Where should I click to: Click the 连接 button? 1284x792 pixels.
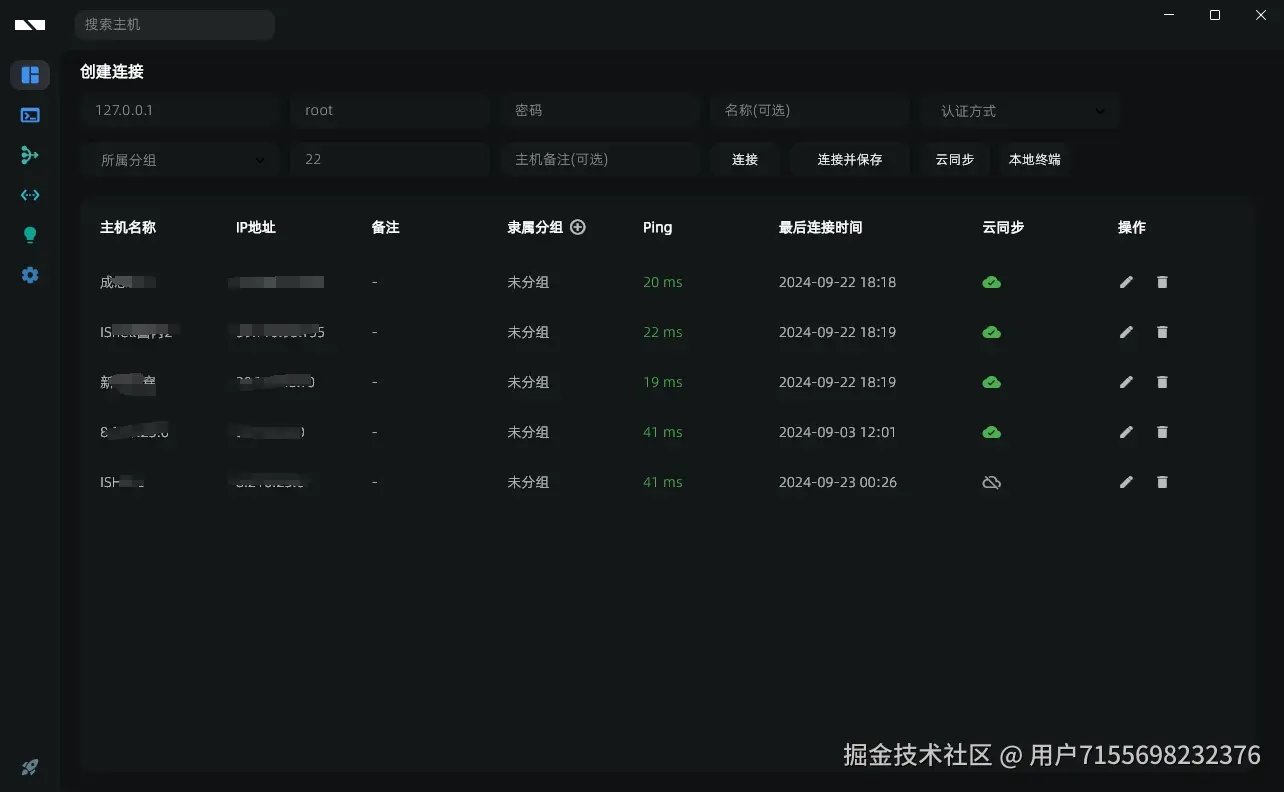(745, 160)
